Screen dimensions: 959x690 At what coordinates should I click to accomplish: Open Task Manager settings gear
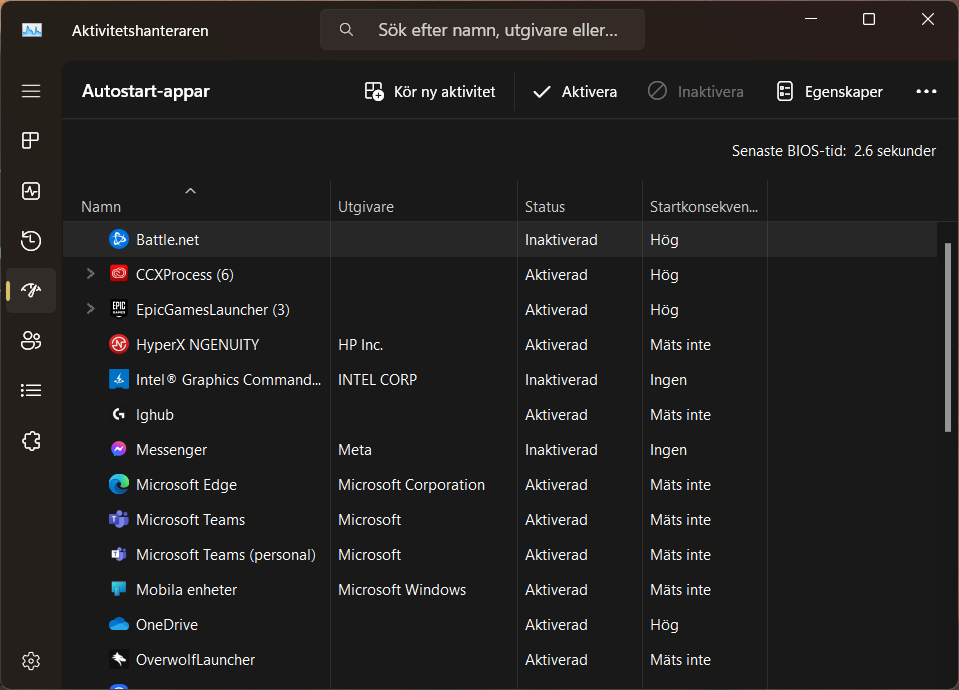[31, 660]
